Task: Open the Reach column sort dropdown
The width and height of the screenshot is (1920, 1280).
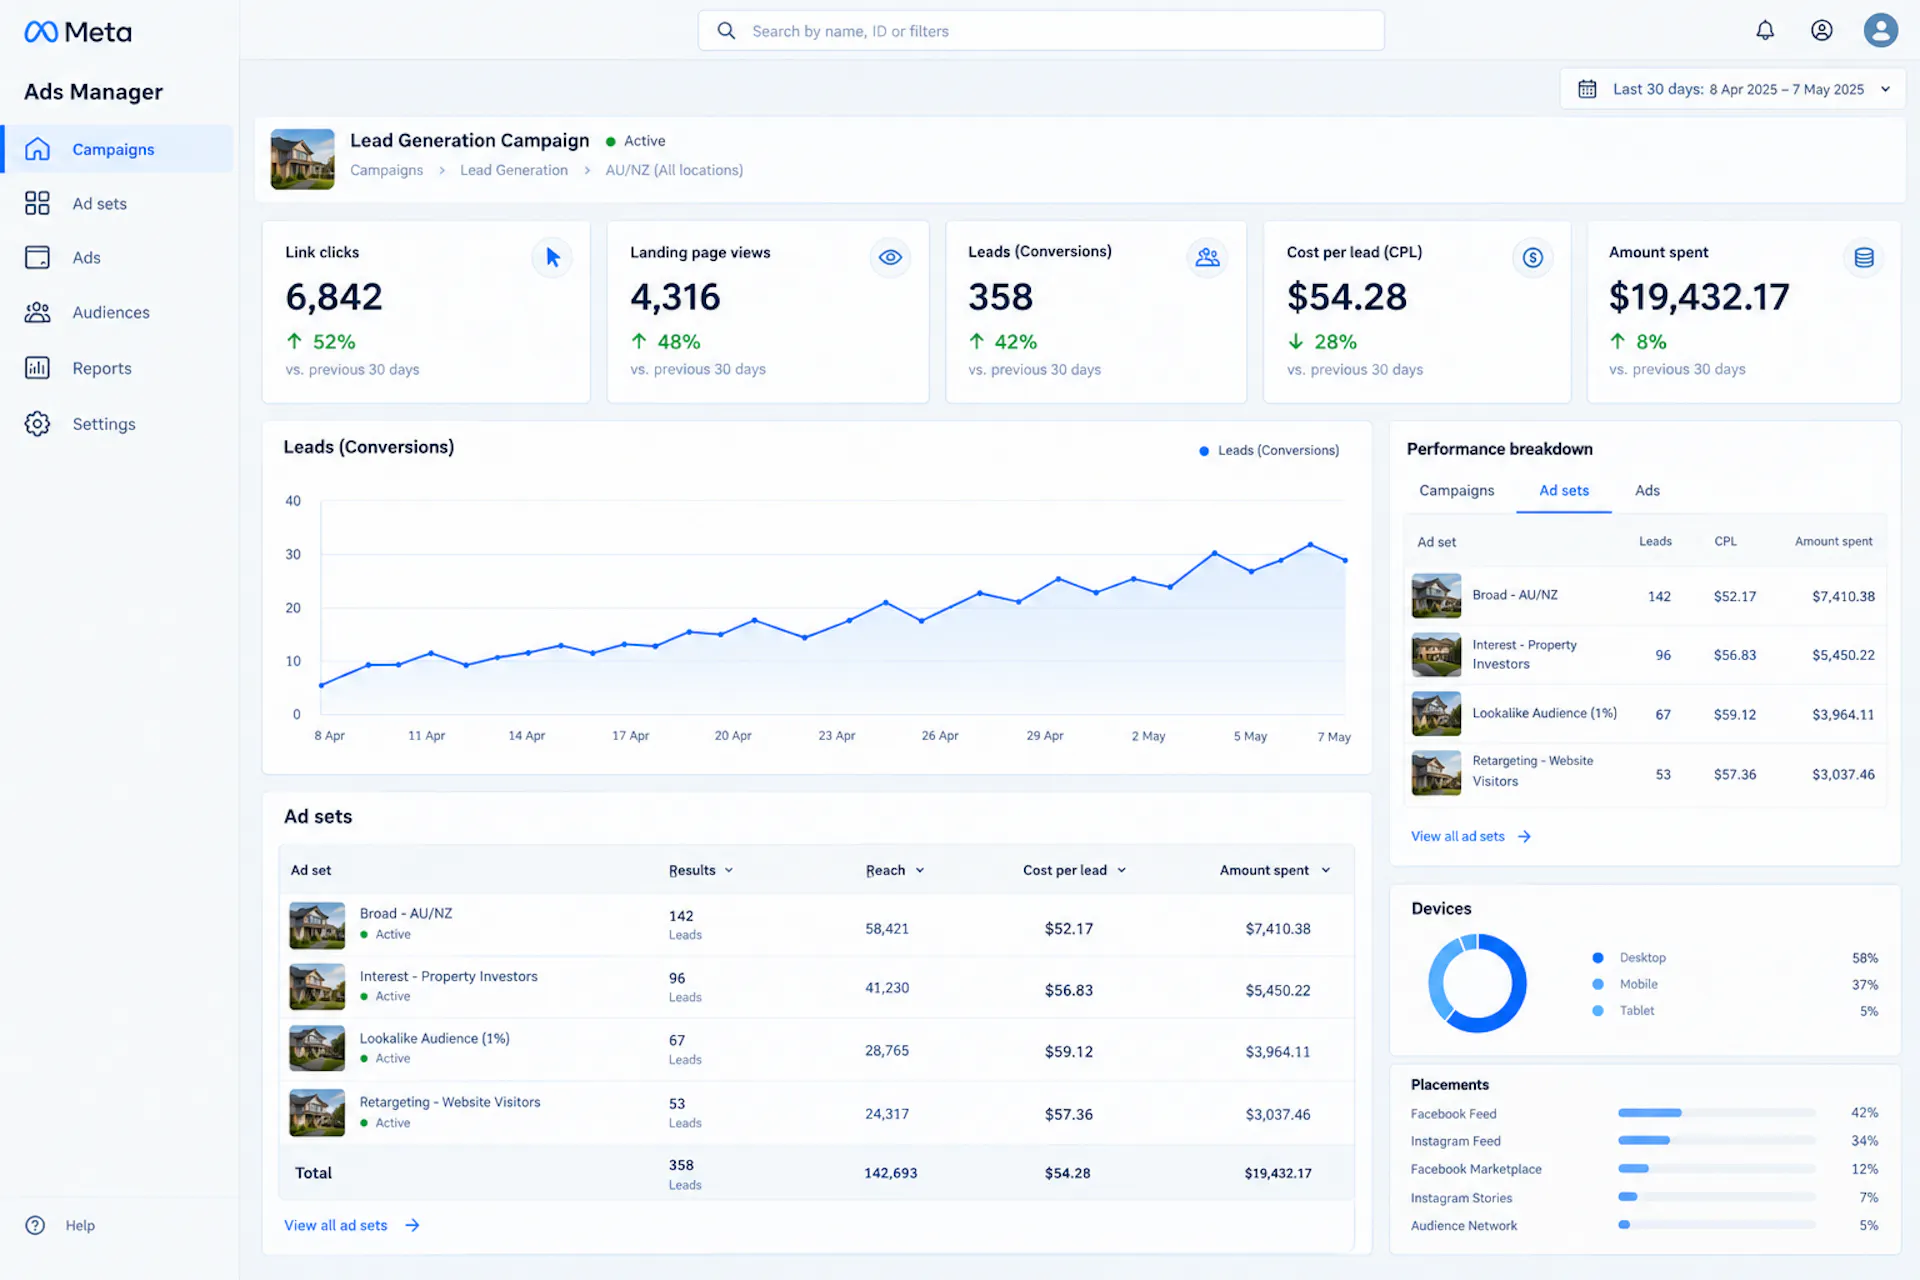Action: [919, 870]
